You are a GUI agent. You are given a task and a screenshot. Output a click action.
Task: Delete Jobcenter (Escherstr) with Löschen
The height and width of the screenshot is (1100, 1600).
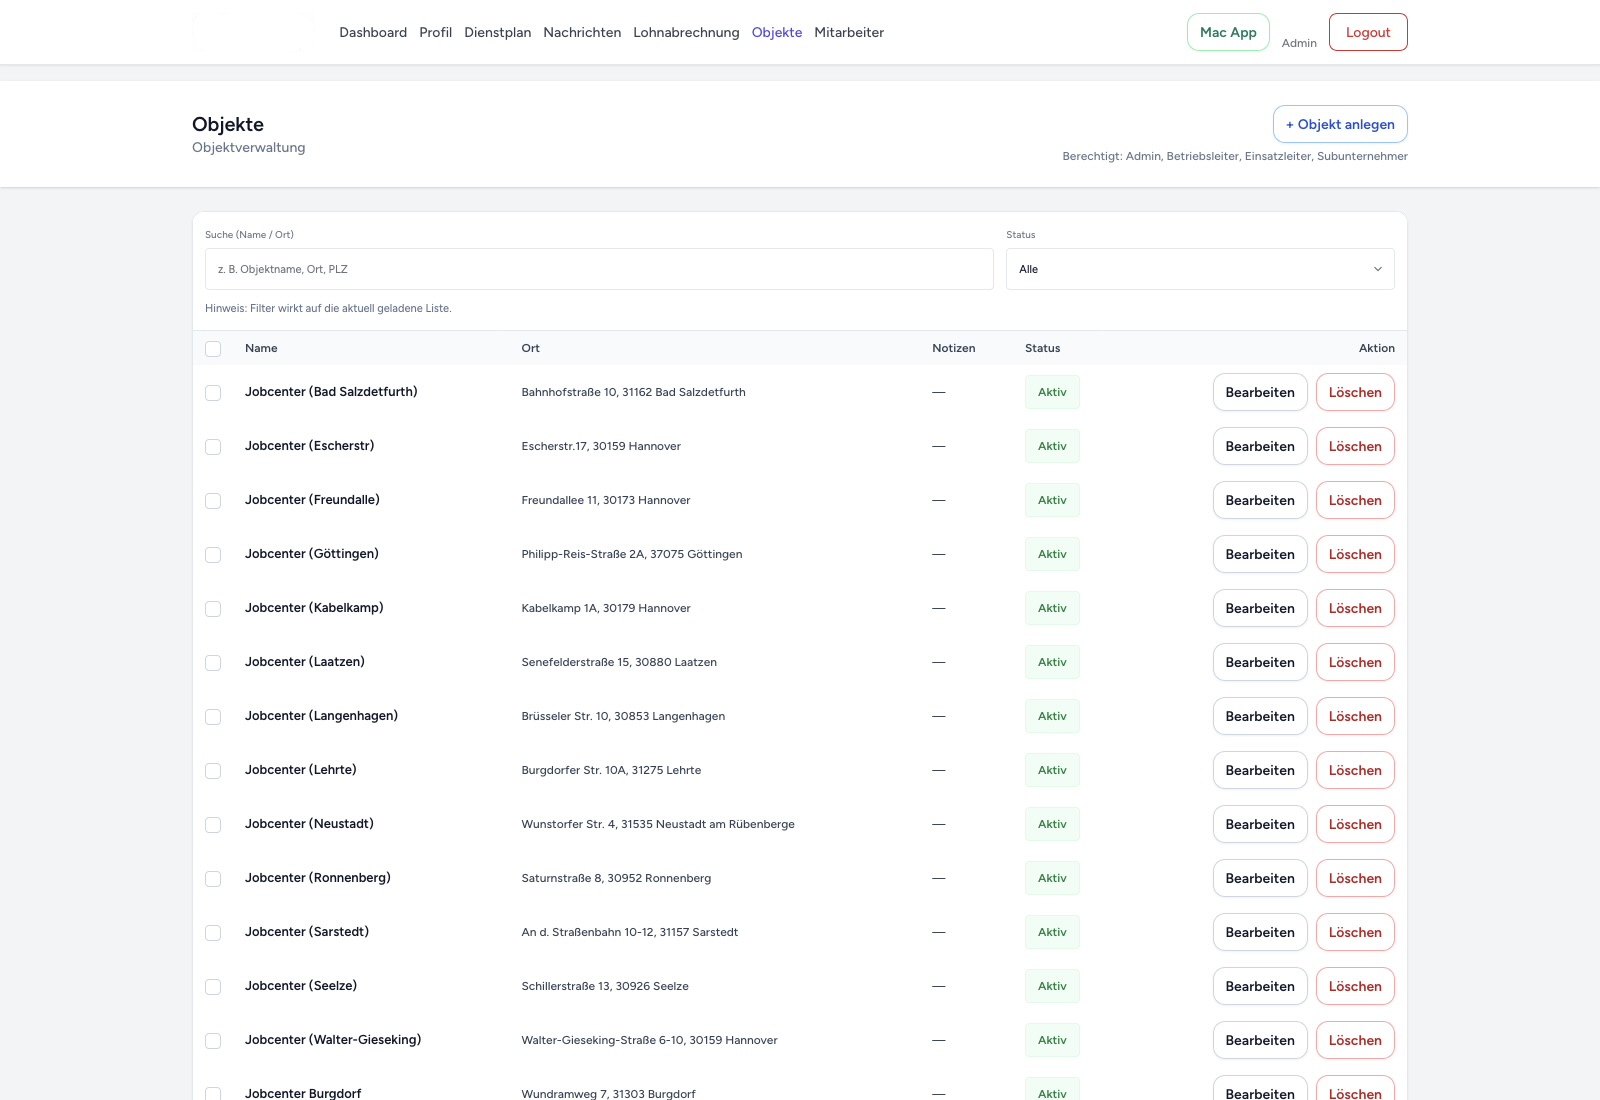pyautogui.click(x=1355, y=446)
